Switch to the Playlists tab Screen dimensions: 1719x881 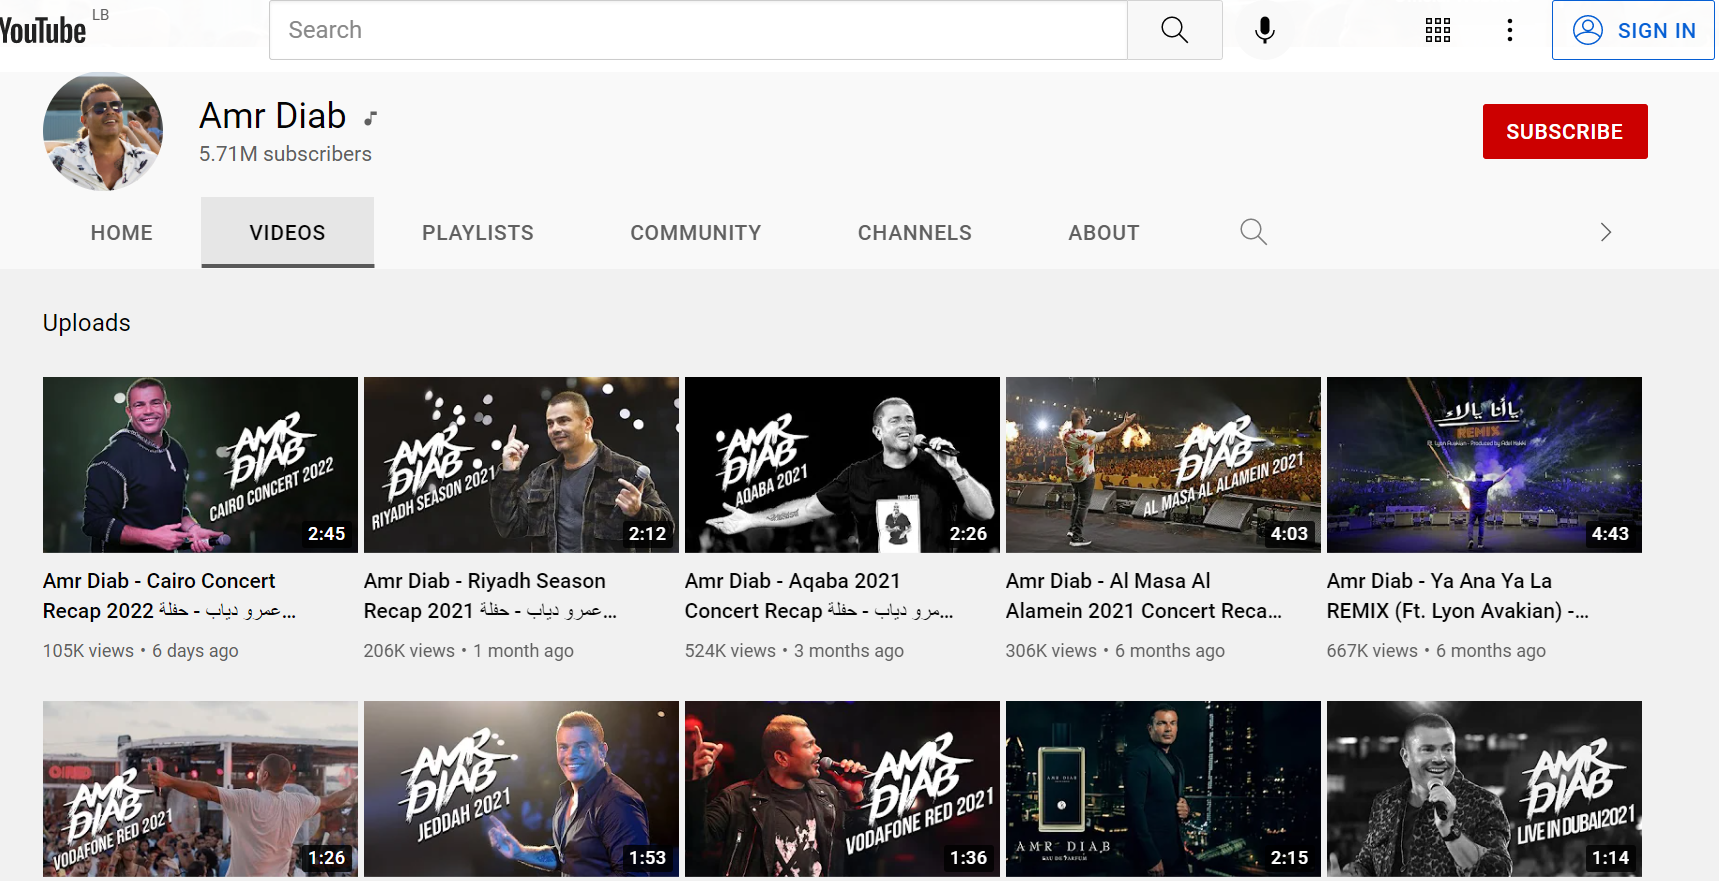[x=477, y=232]
